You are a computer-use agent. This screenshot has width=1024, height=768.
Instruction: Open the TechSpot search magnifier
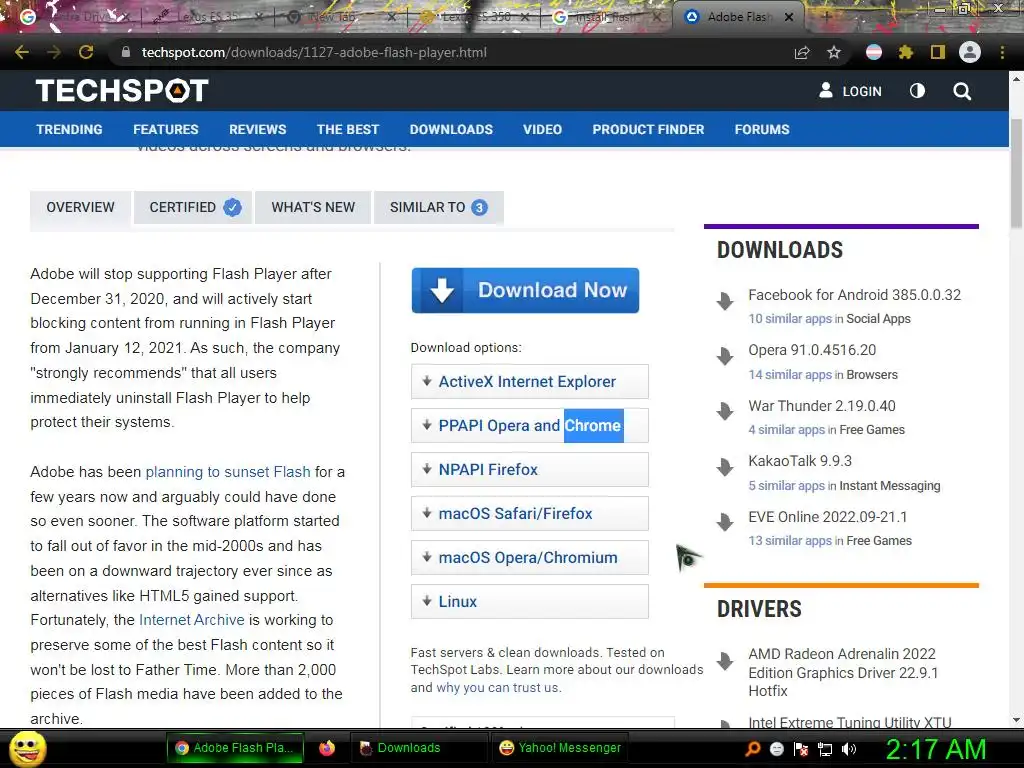coord(962,91)
